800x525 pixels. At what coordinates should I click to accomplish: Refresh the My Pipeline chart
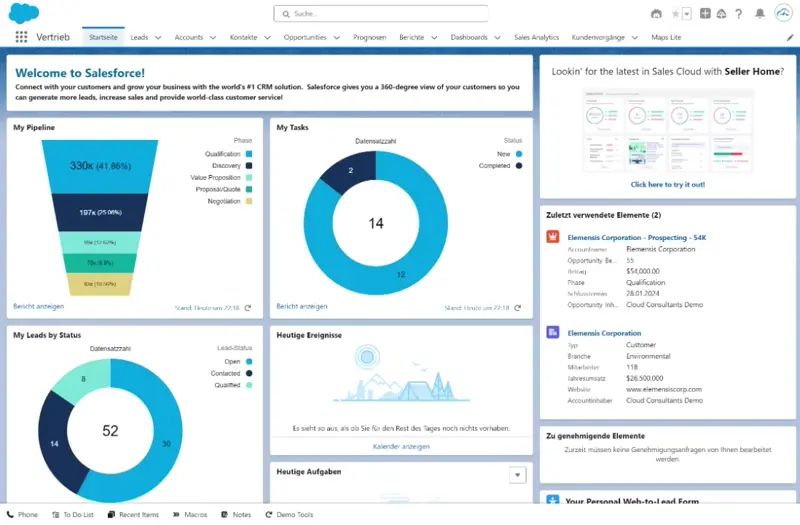pyautogui.click(x=248, y=308)
